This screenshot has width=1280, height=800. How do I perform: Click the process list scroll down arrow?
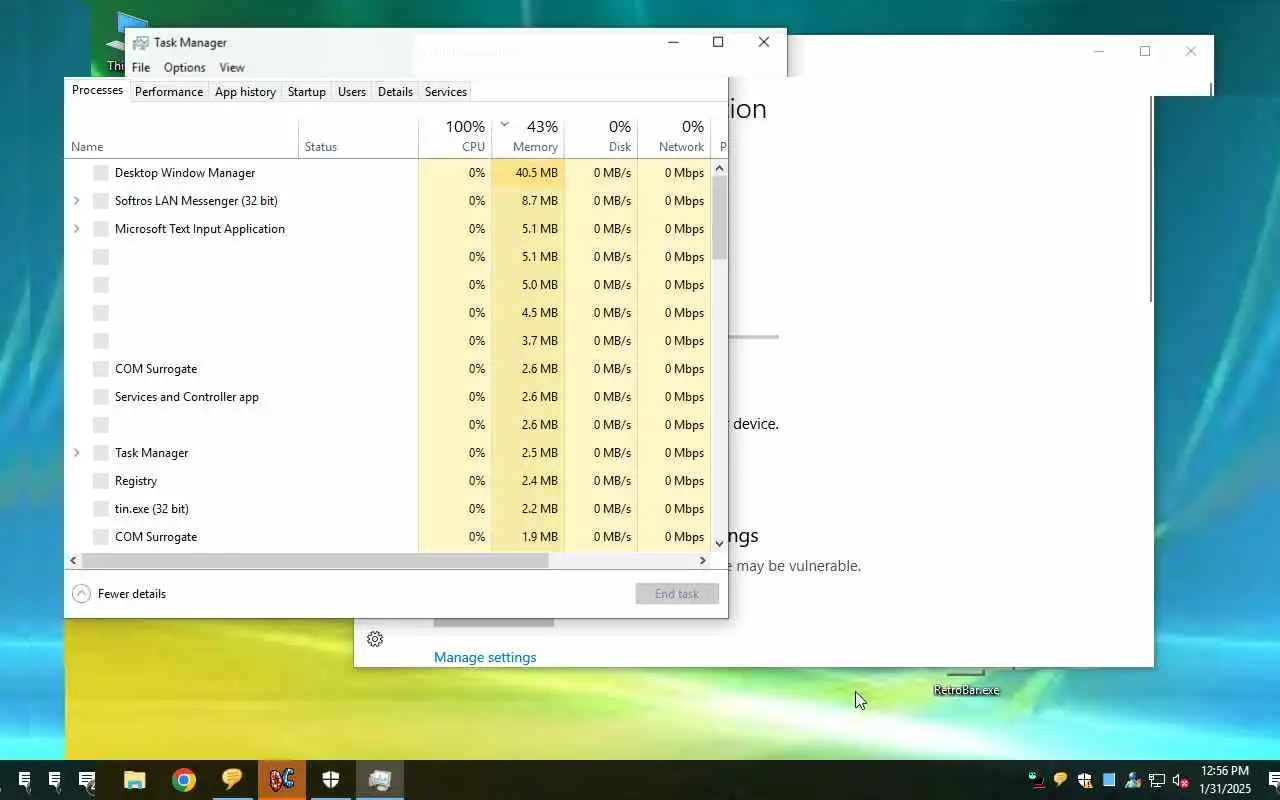coord(719,543)
